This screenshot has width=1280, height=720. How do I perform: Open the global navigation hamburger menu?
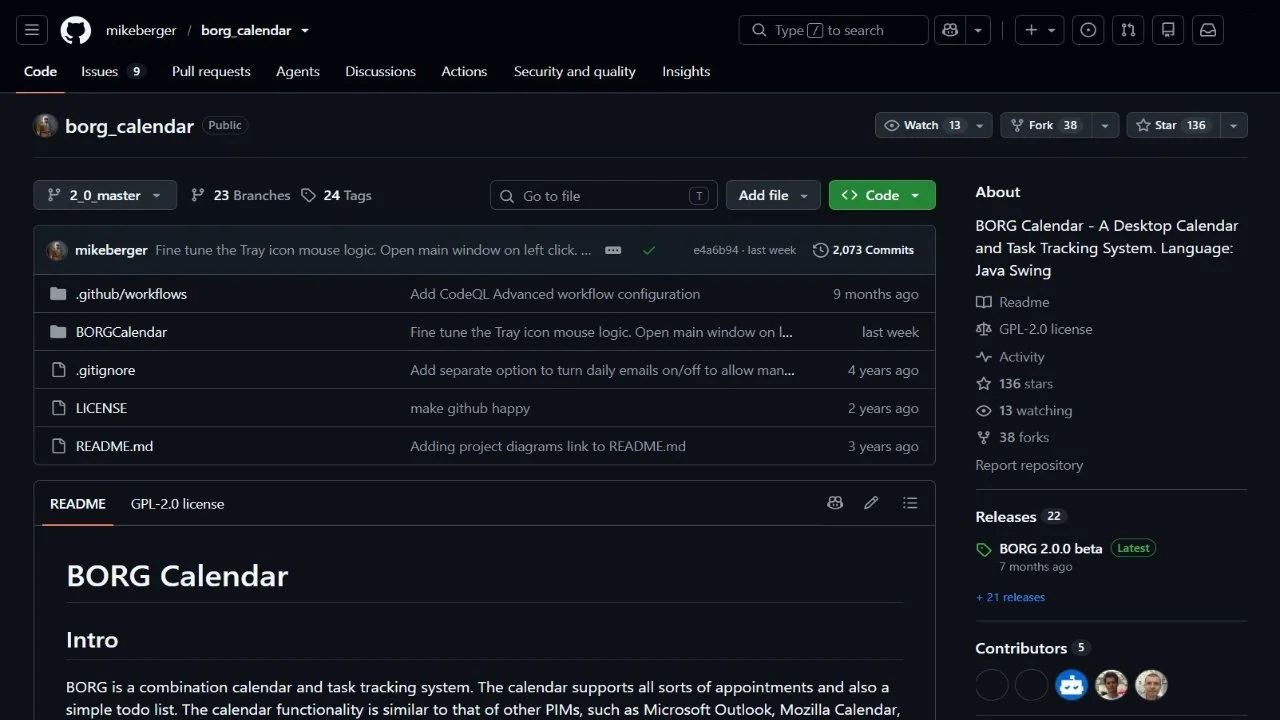tap(32, 30)
